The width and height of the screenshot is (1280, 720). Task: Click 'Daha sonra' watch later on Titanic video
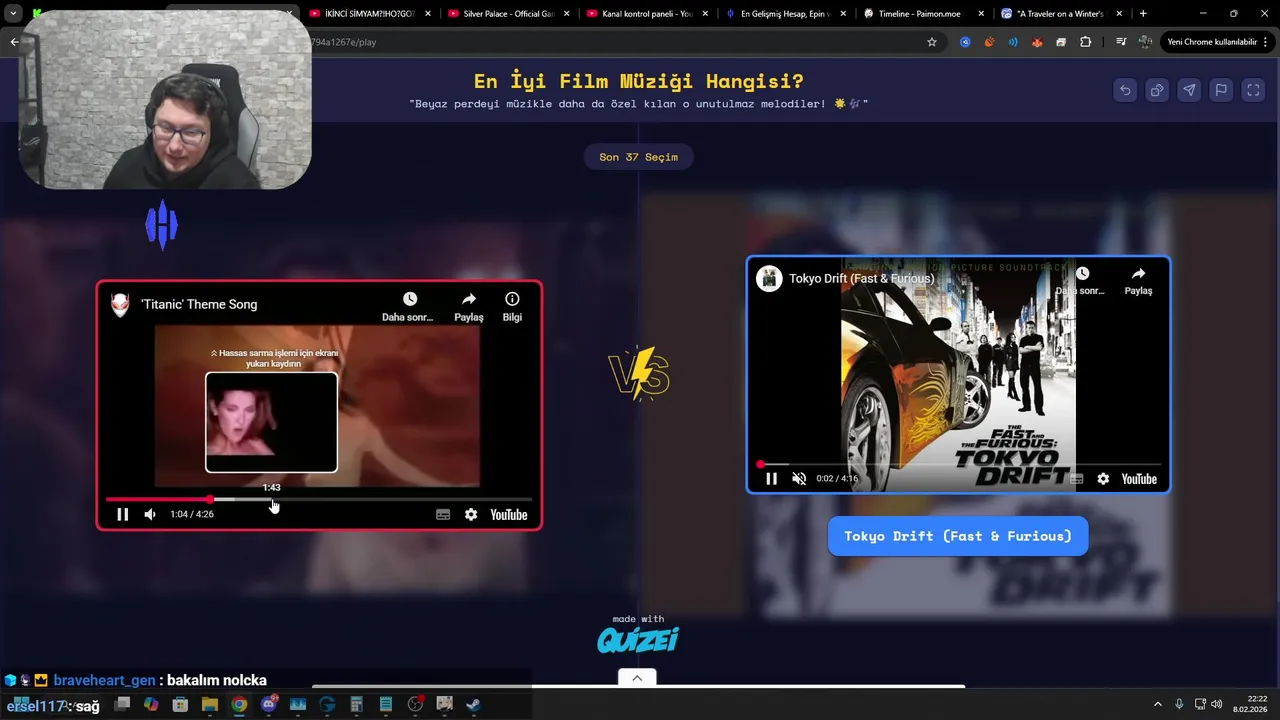pos(408,307)
